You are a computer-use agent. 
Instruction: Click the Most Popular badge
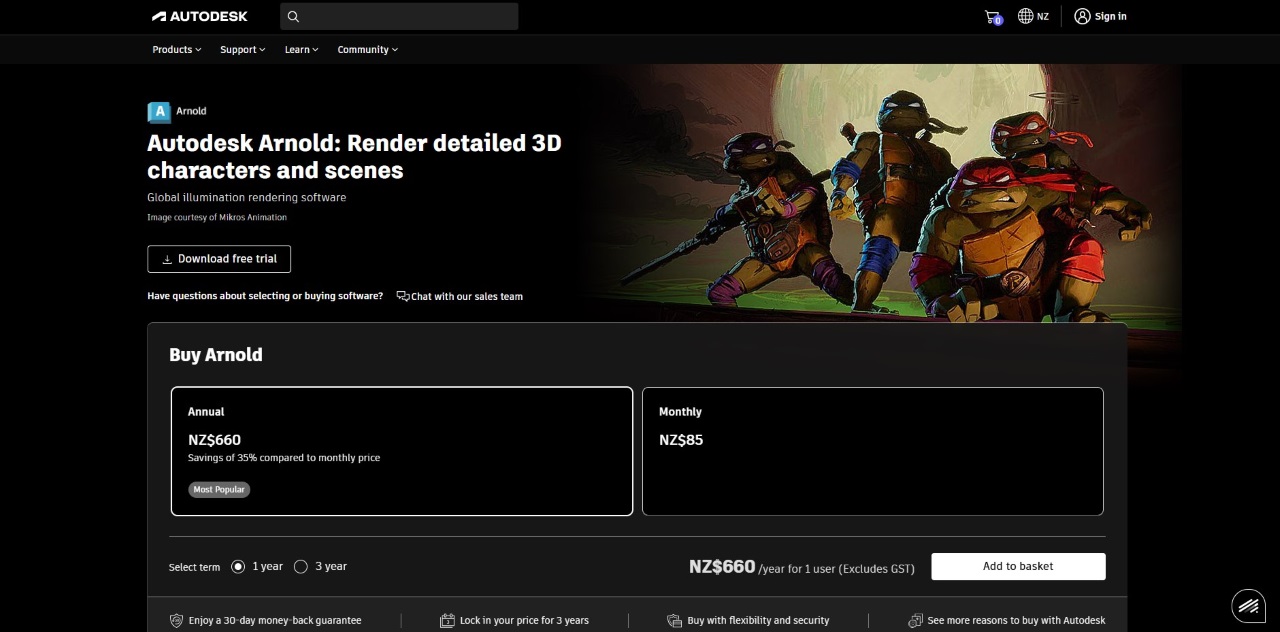pyautogui.click(x=219, y=489)
